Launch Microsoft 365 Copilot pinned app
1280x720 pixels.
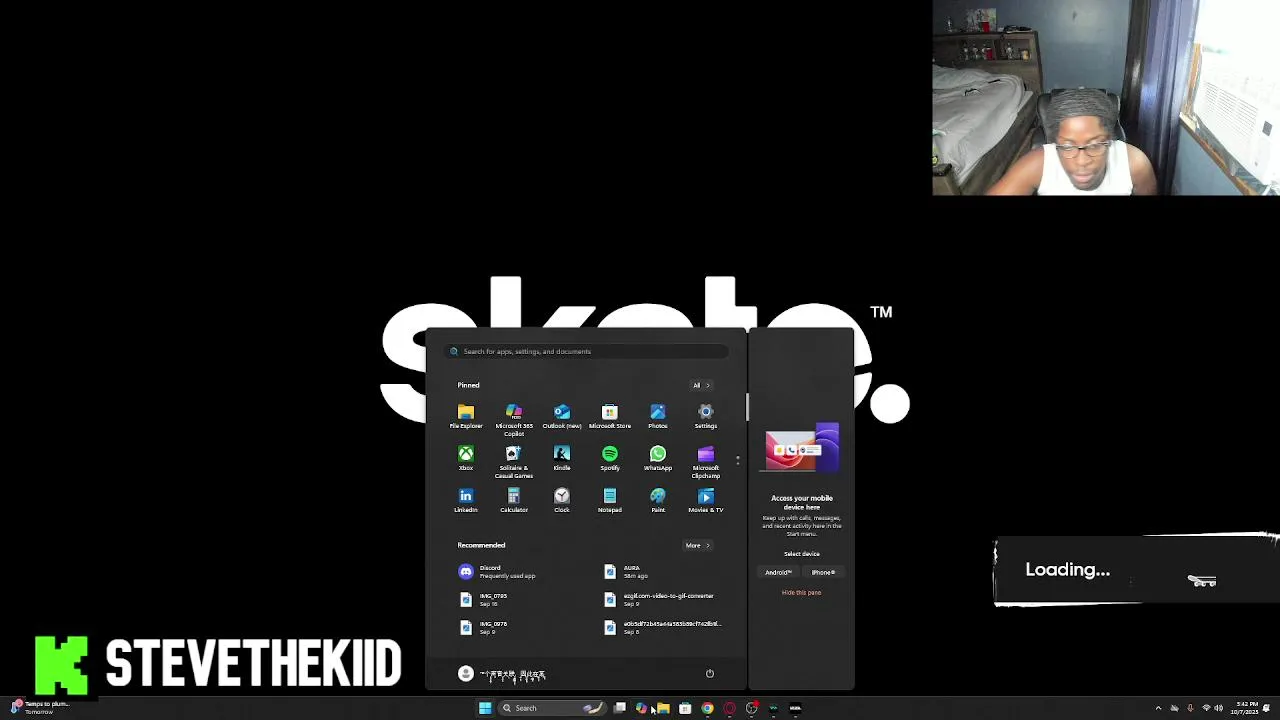point(513,419)
